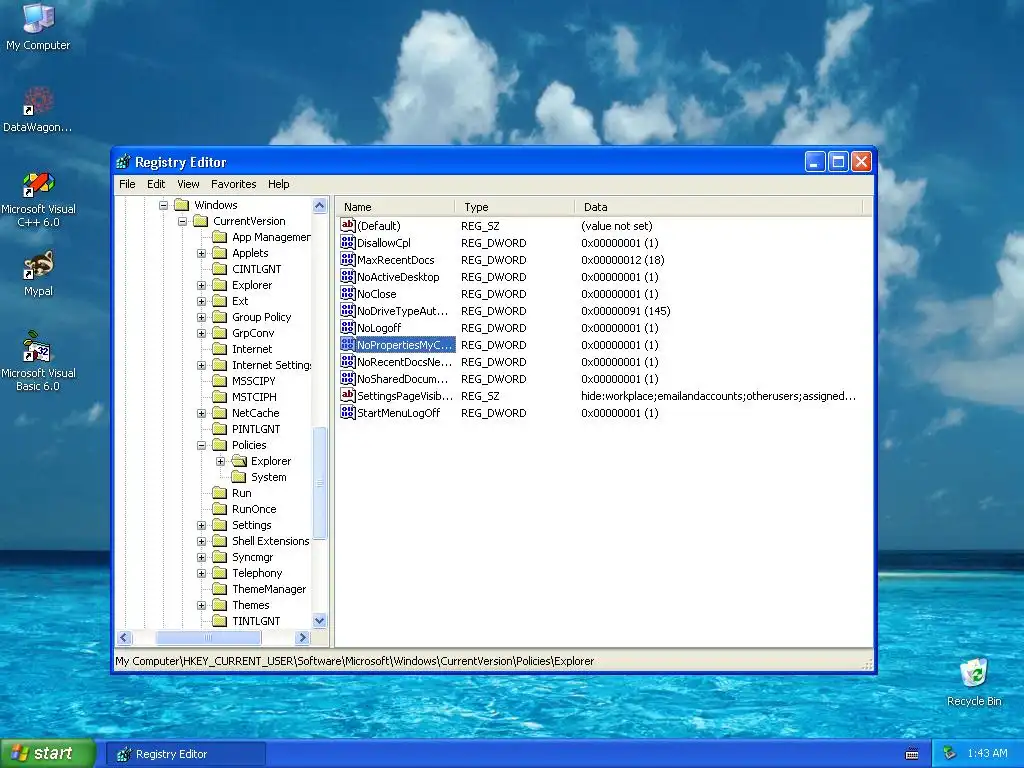This screenshot has height=768, width=1024.
Task: Select the NetCache key label
Action: click(x=255, y=413)
